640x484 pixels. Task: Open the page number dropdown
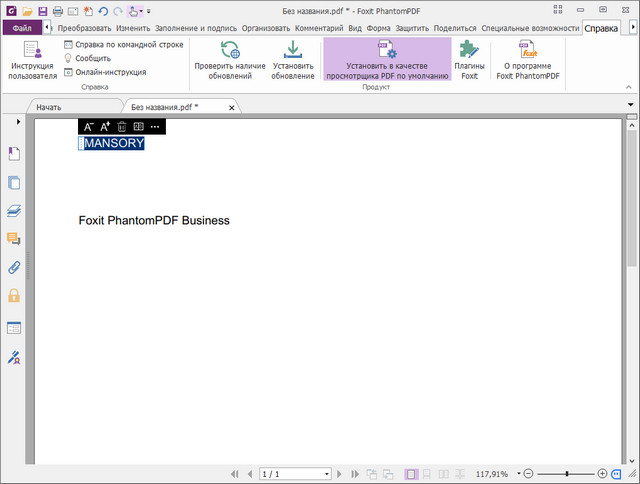pyautogui.click(x=326, y=473)
